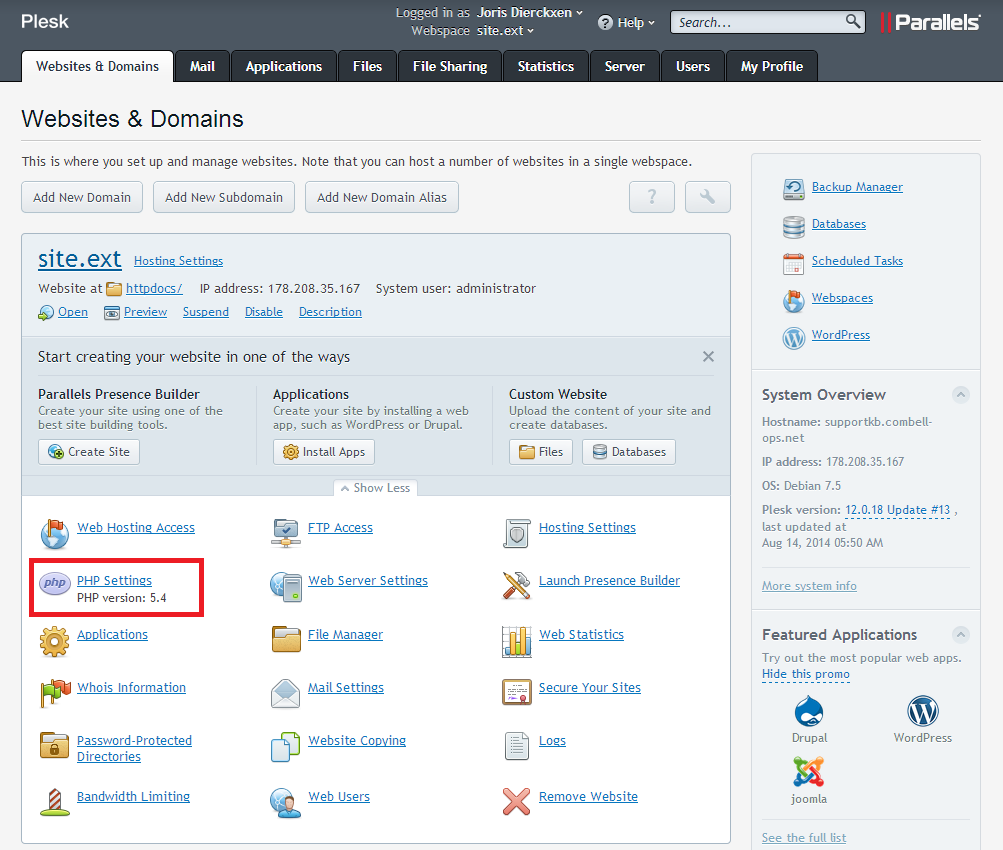Open the Web Server Settings icon

coord(285,586)
